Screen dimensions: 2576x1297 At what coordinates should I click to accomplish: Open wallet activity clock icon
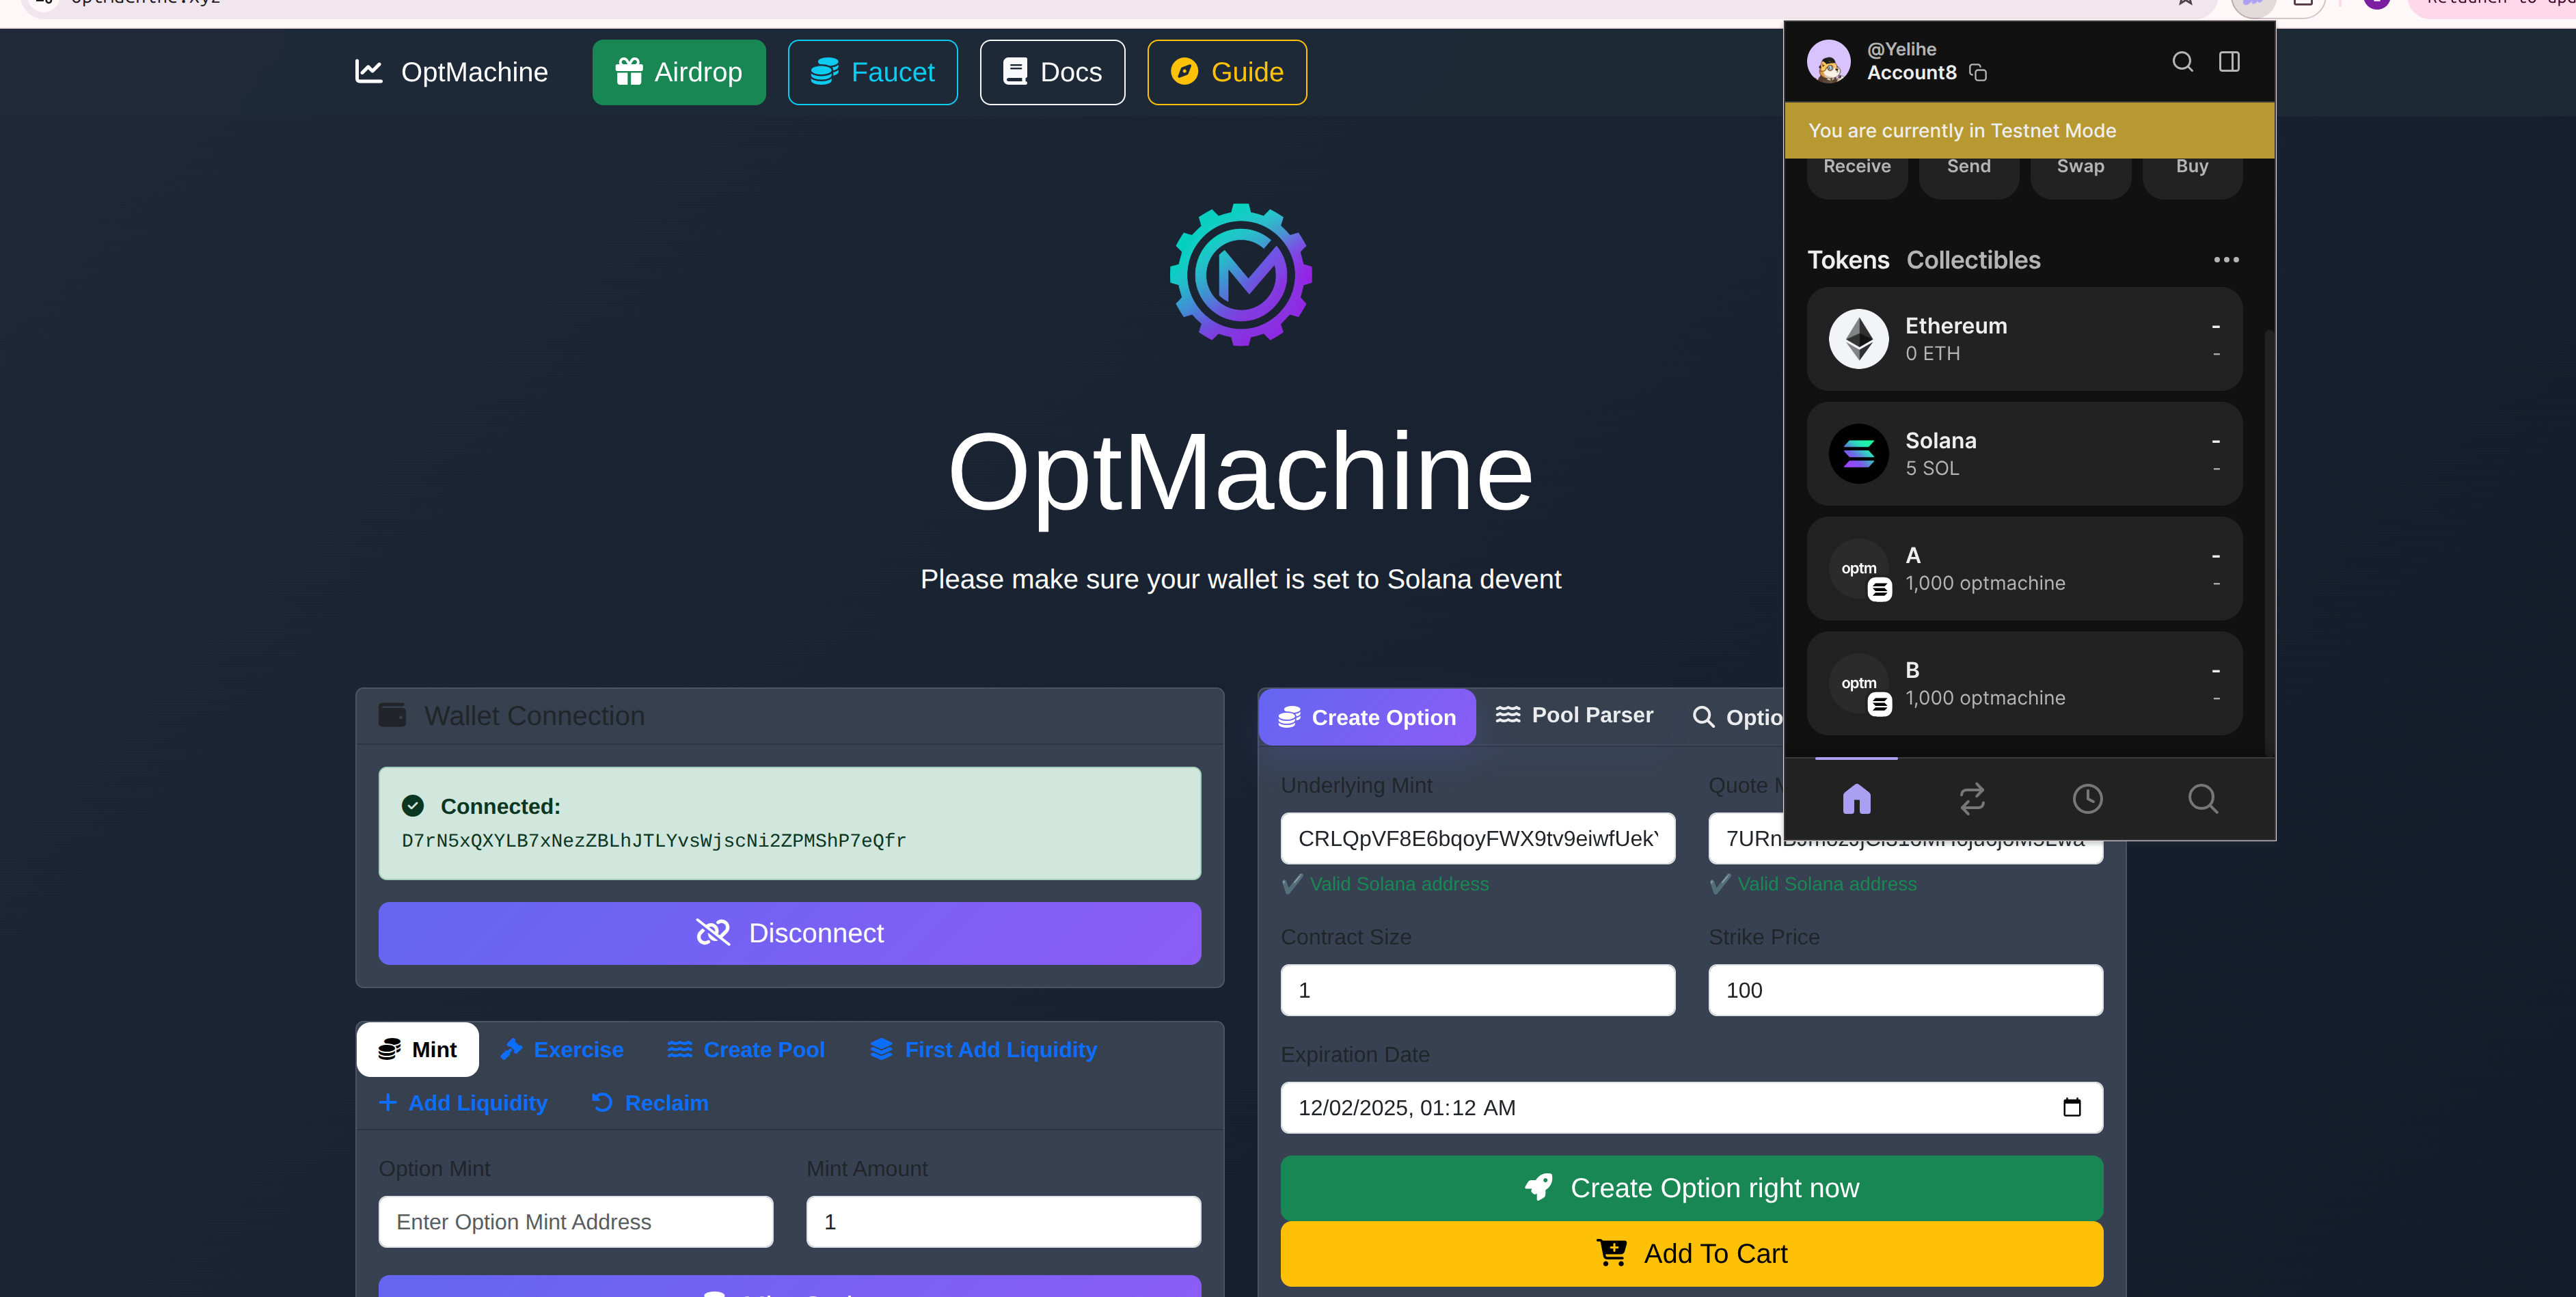(2087, 798)
